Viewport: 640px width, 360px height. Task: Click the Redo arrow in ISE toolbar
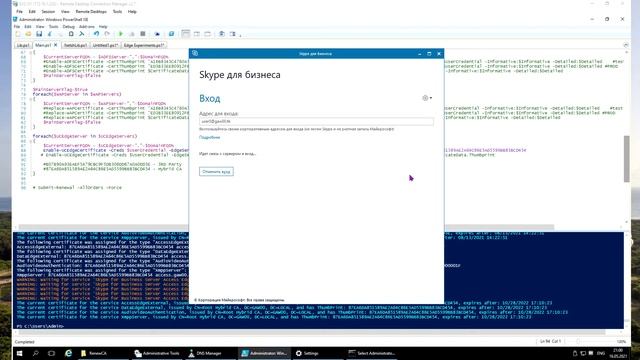[107, 34]
